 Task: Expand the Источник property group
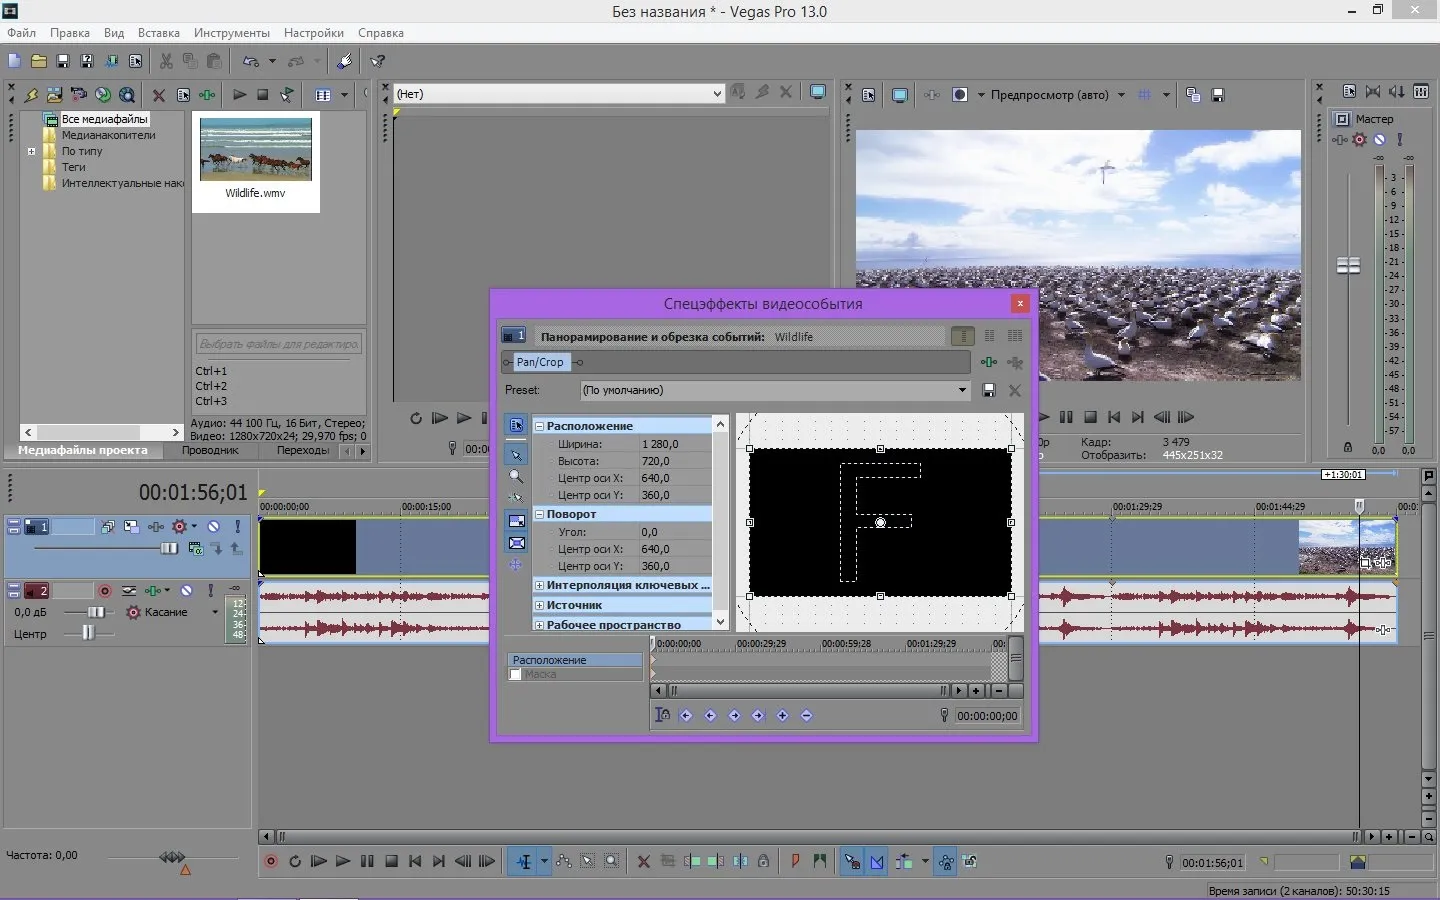[540, 605]
